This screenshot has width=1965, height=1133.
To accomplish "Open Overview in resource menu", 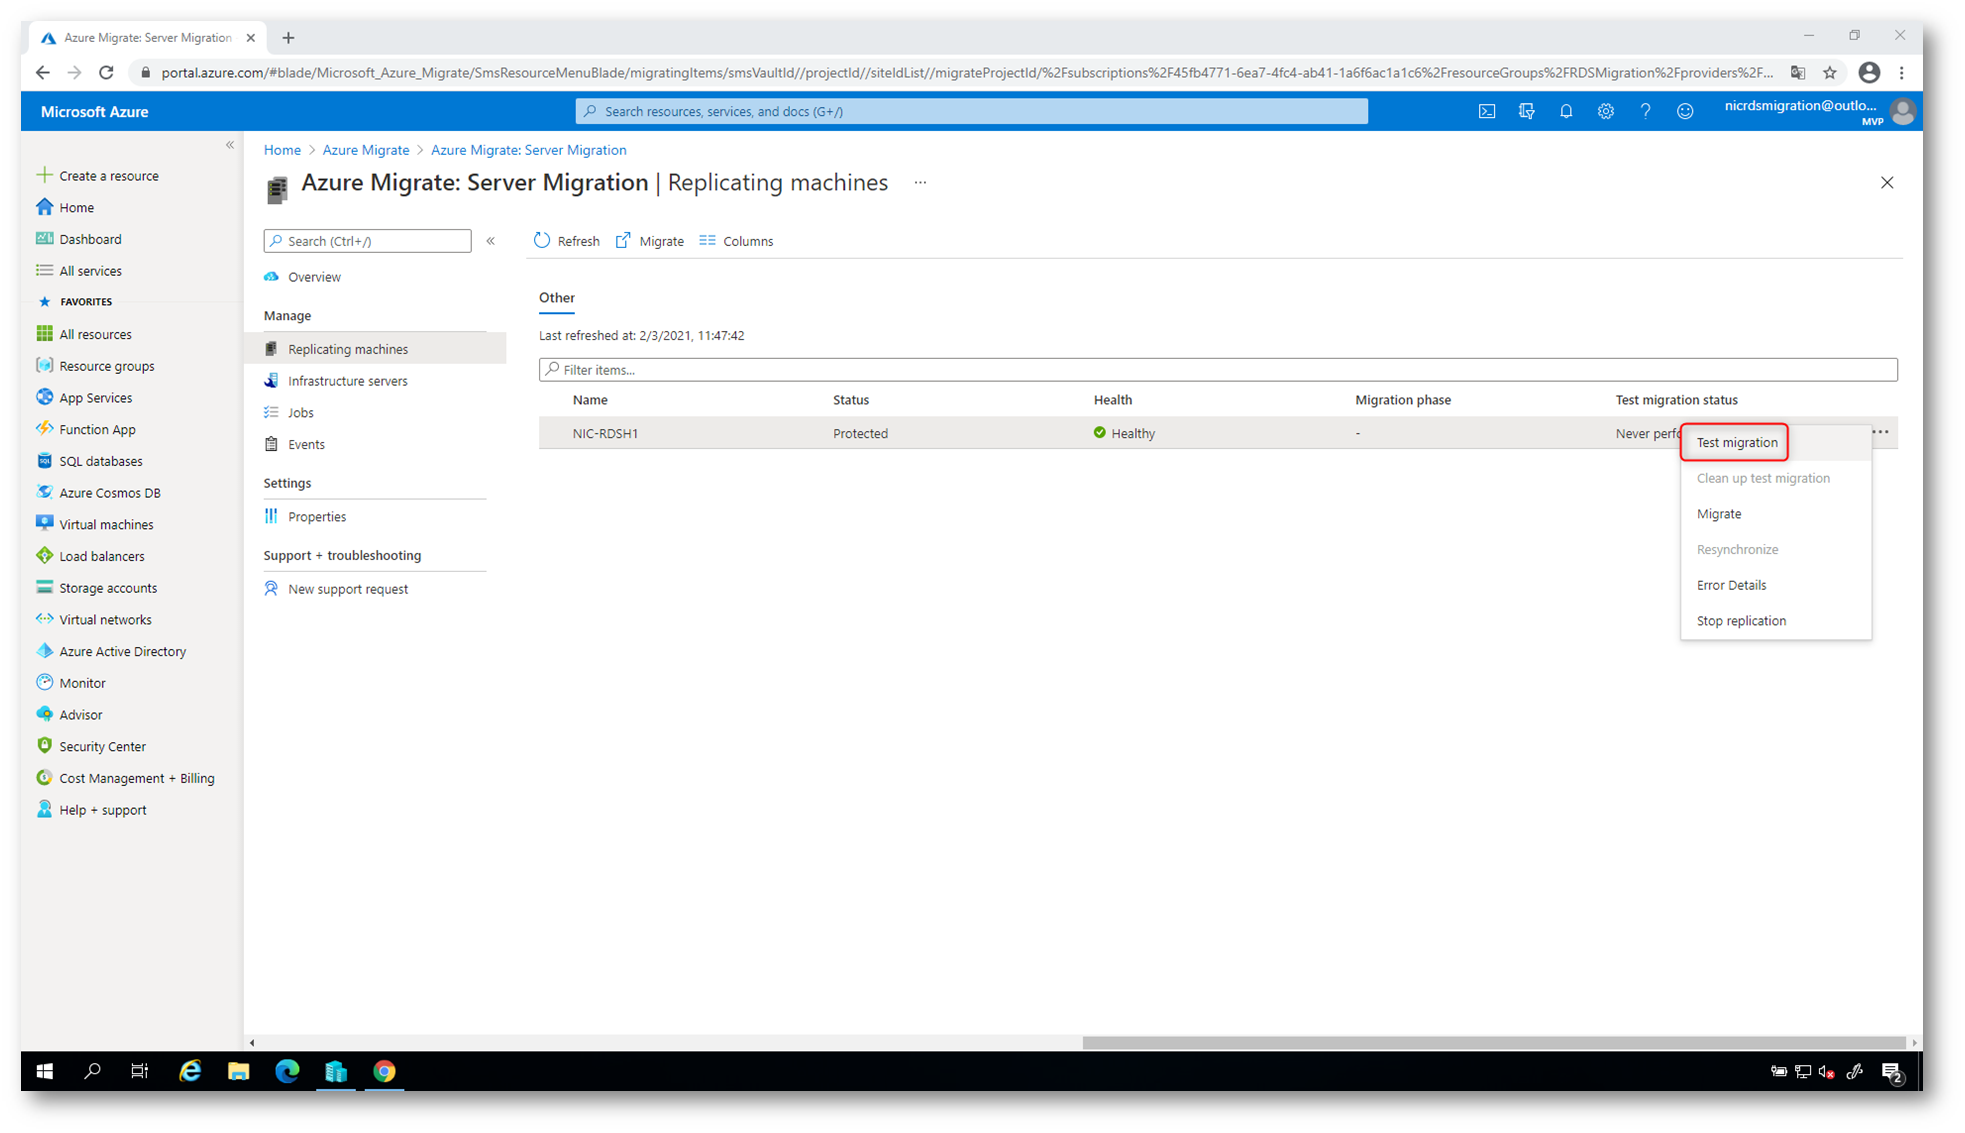I will (x=314, y=277).
